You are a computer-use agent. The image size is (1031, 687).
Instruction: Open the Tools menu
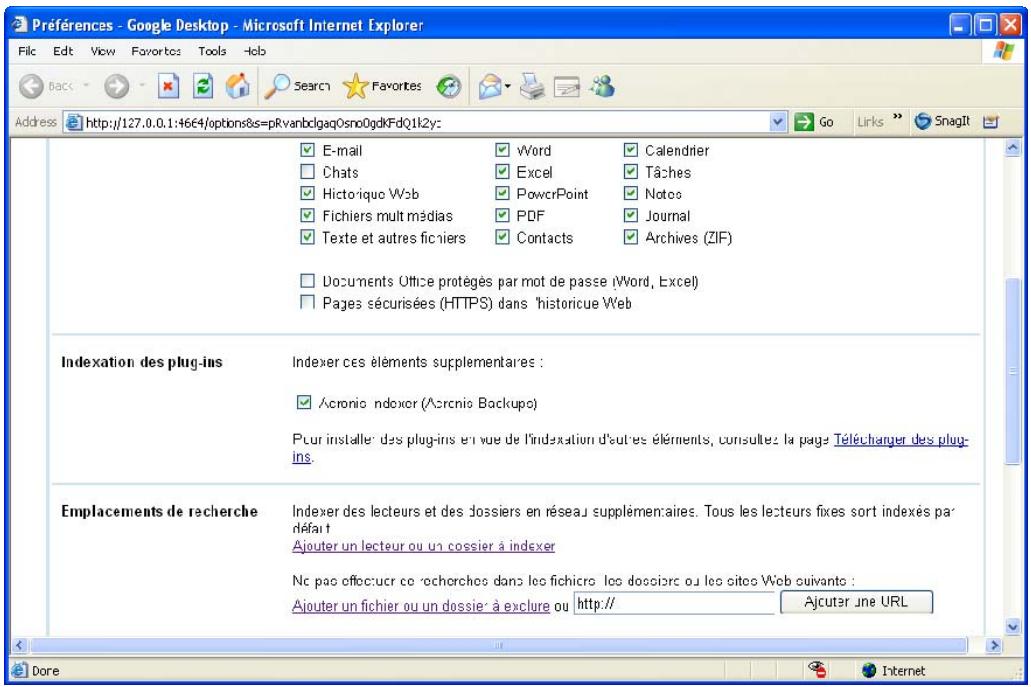(212, 51)
